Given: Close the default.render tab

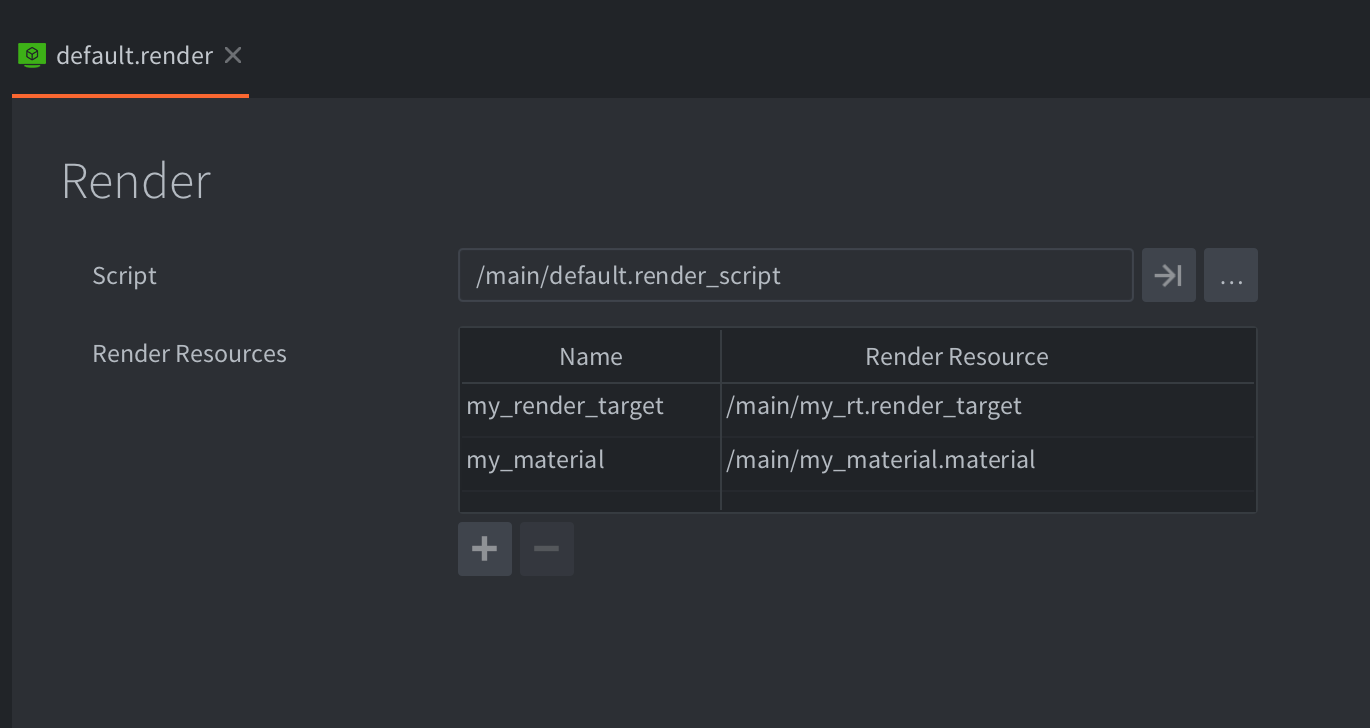Looking at the screenshot, I should 232,55.
